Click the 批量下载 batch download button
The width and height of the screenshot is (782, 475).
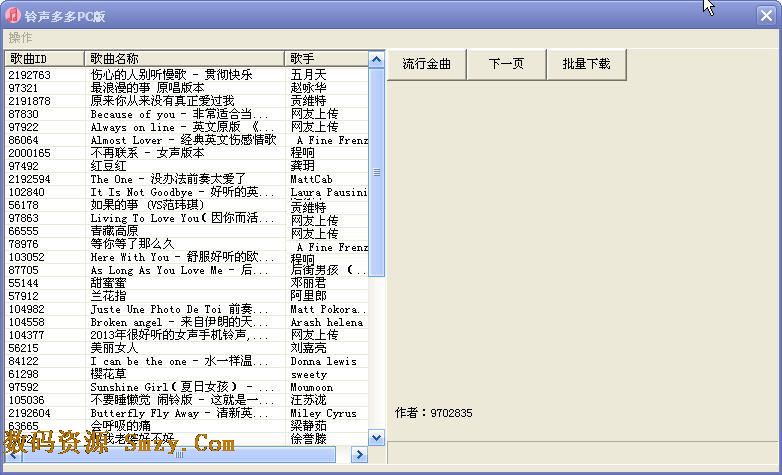(x=586, y=64)
